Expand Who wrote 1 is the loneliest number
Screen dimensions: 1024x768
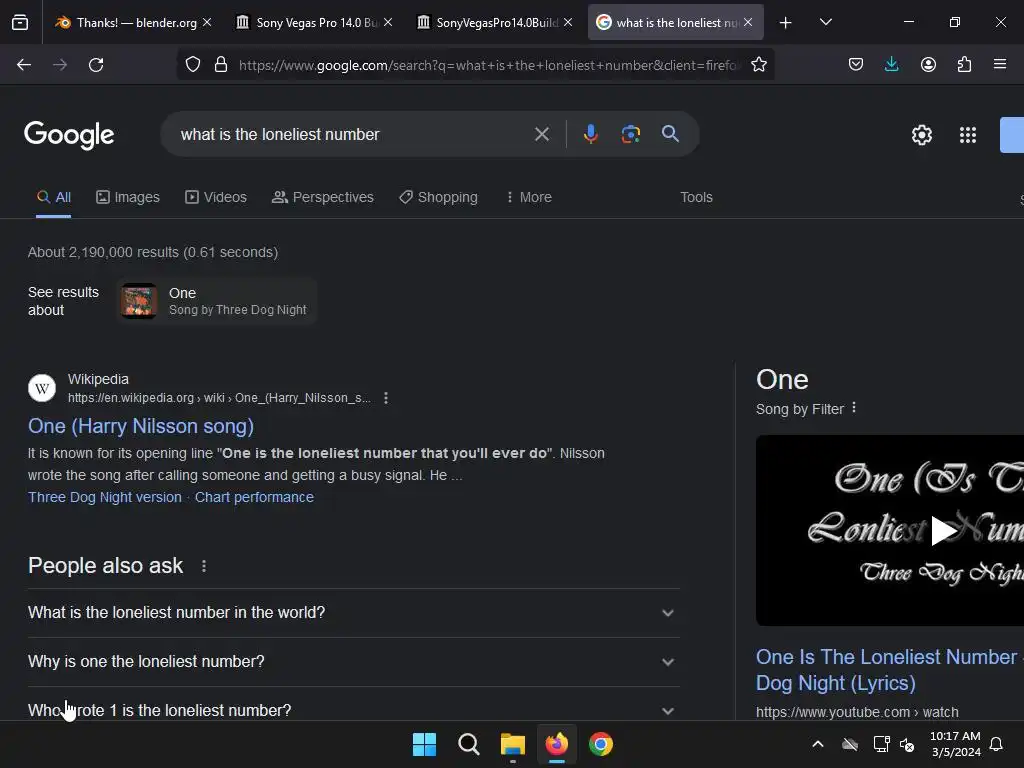354,710
